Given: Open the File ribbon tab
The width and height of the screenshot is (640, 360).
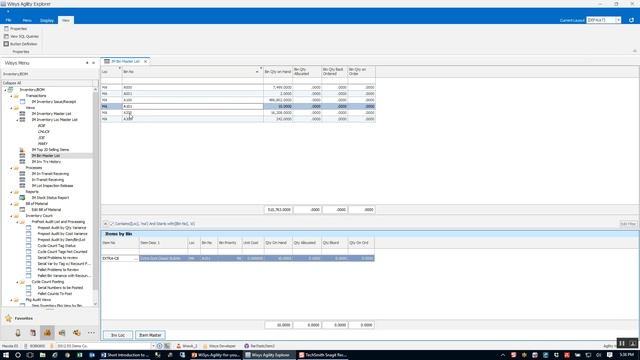Looking at the screenshot, I should click(8, 20).
